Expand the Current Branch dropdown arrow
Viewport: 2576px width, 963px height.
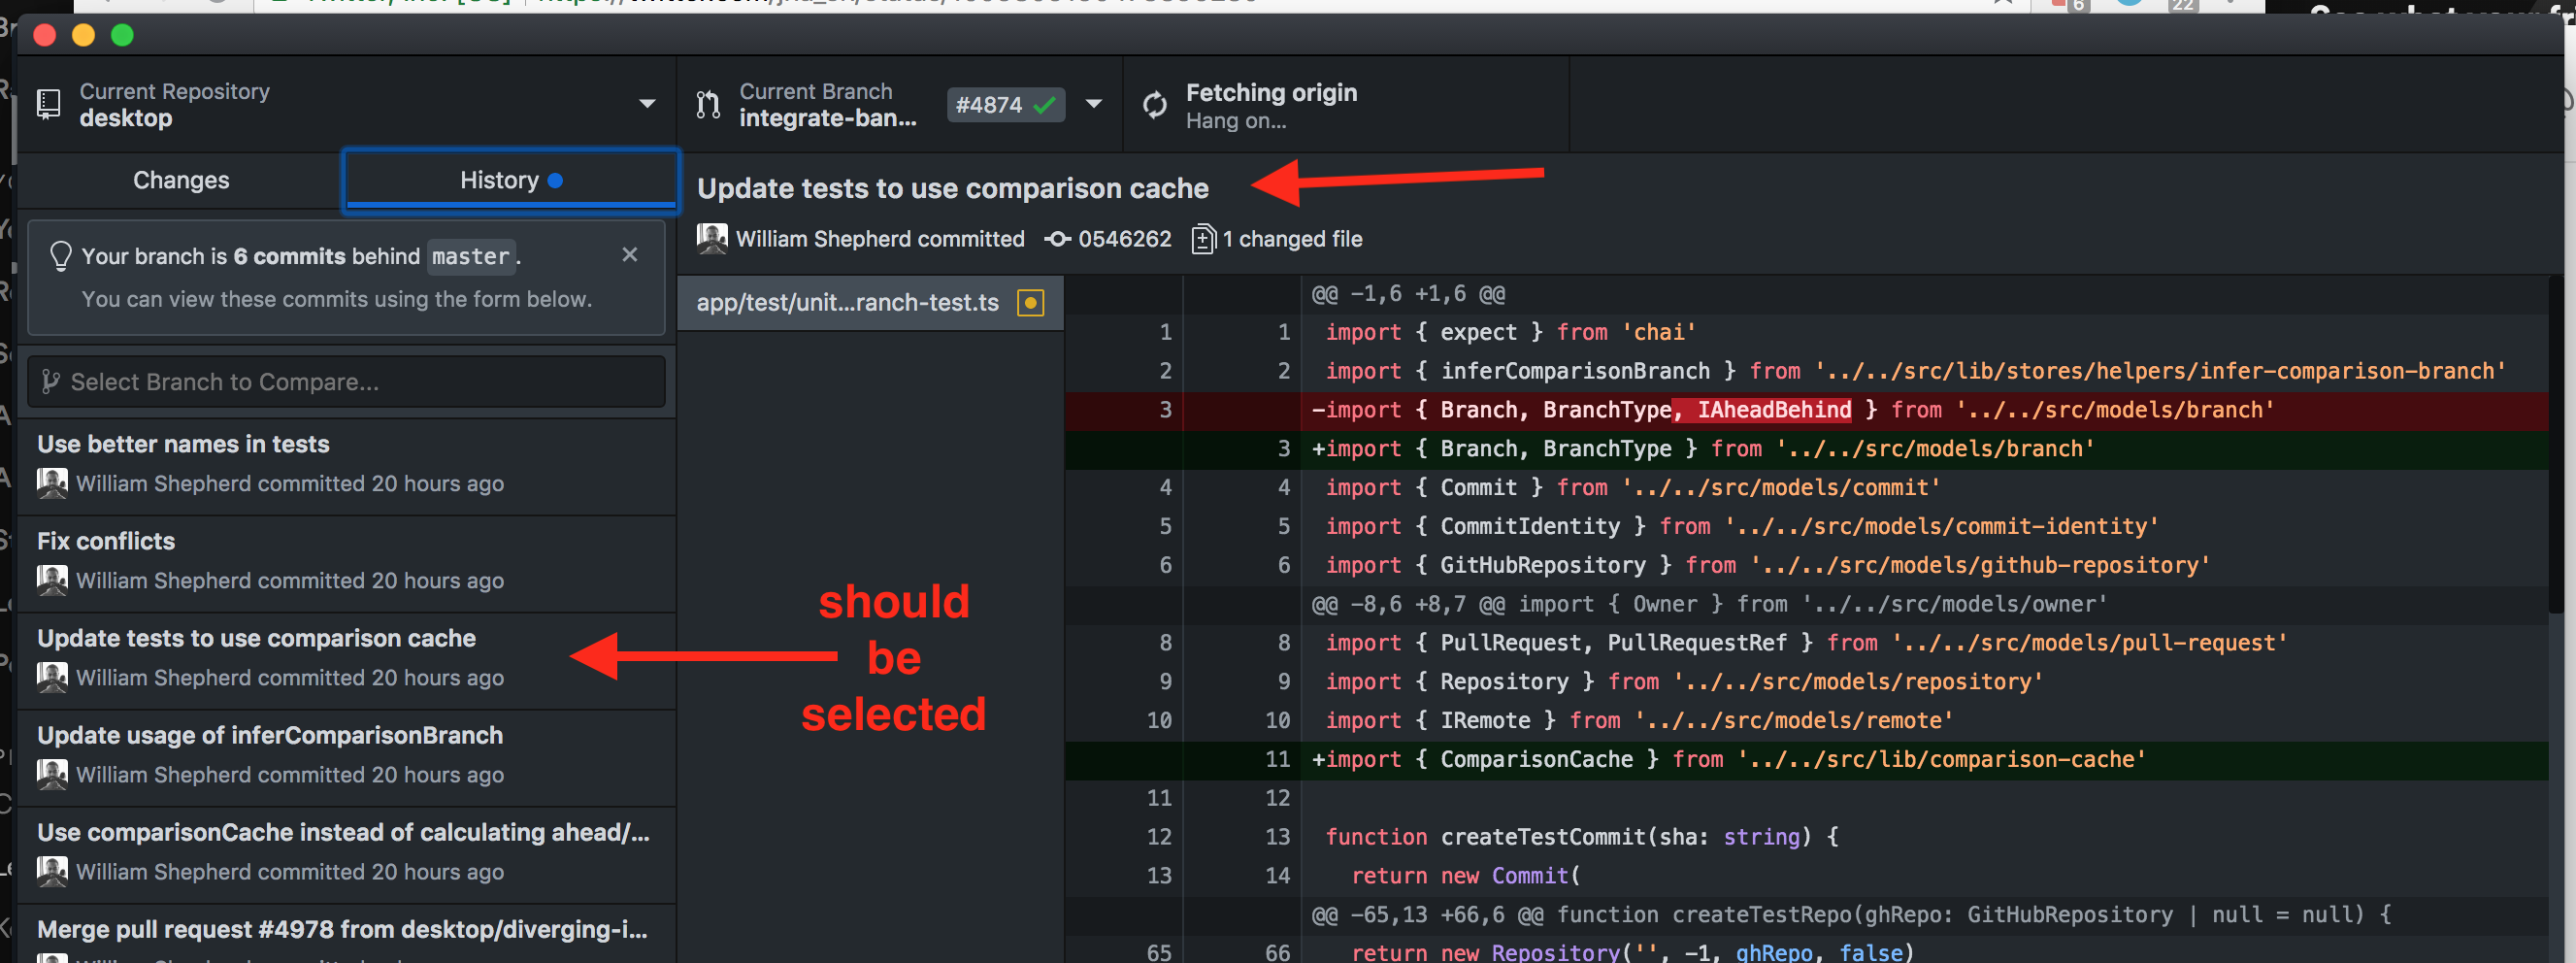pyautogui.click(x=1094, y=104)
